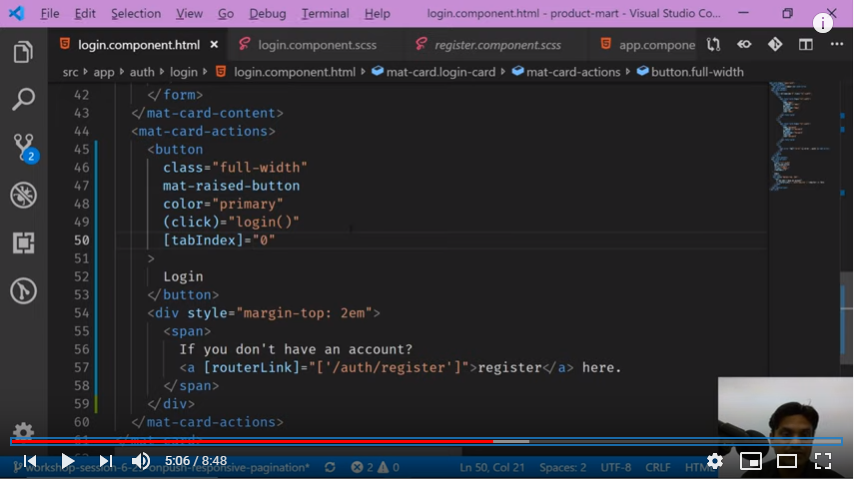Expand the button.full-width breadcrumb
Image resolution: width=854 pixels, height=479 pixels.
[696, 72]
